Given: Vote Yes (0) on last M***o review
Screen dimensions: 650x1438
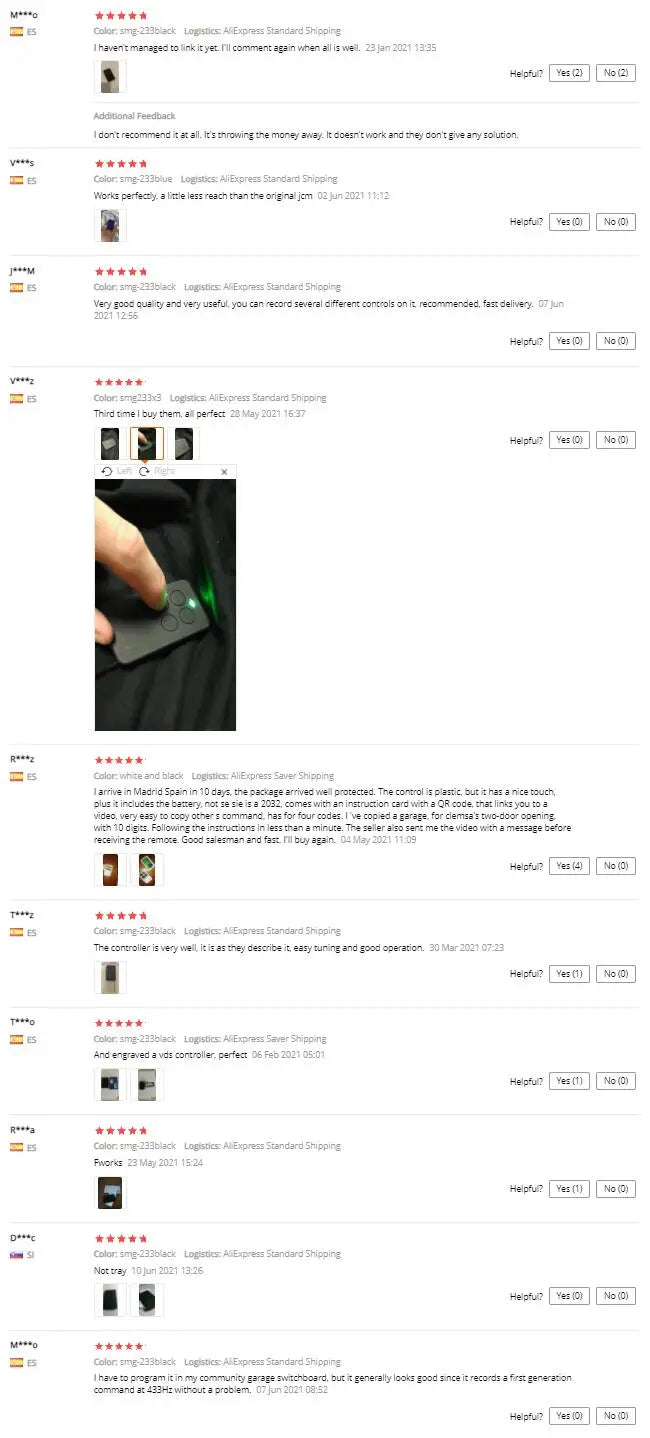Looking at the screenshot, I should [569, 1416].
